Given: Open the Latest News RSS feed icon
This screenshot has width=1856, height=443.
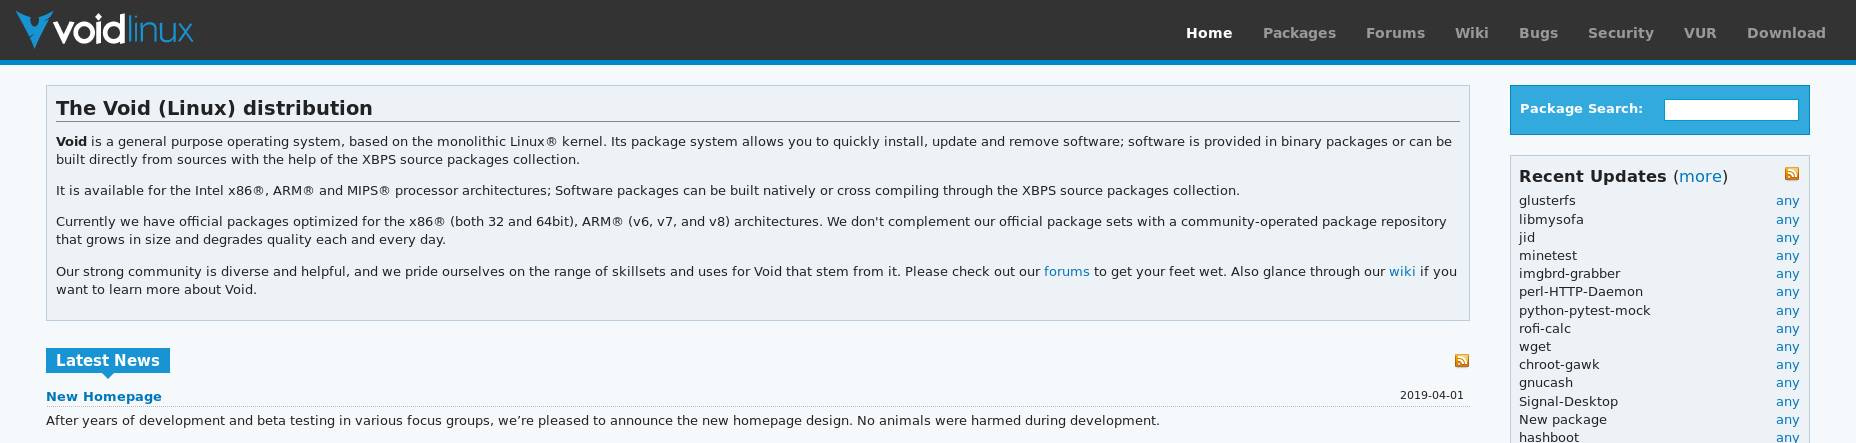Looking at the screenshot, I should point(1462,361).
